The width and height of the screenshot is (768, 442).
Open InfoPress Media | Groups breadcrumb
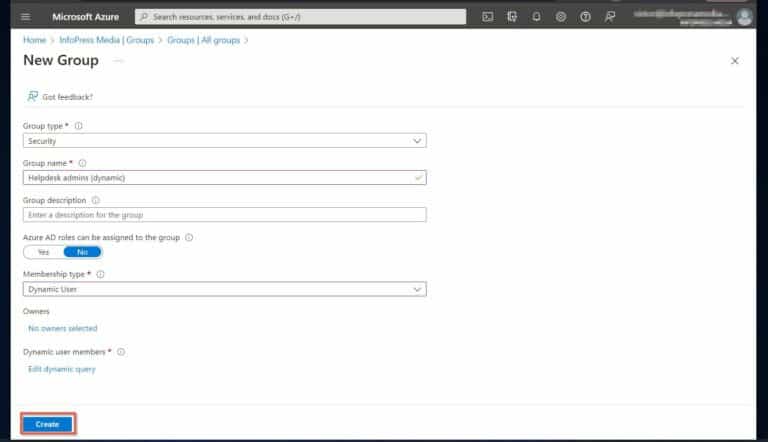(x=106, y=40)
